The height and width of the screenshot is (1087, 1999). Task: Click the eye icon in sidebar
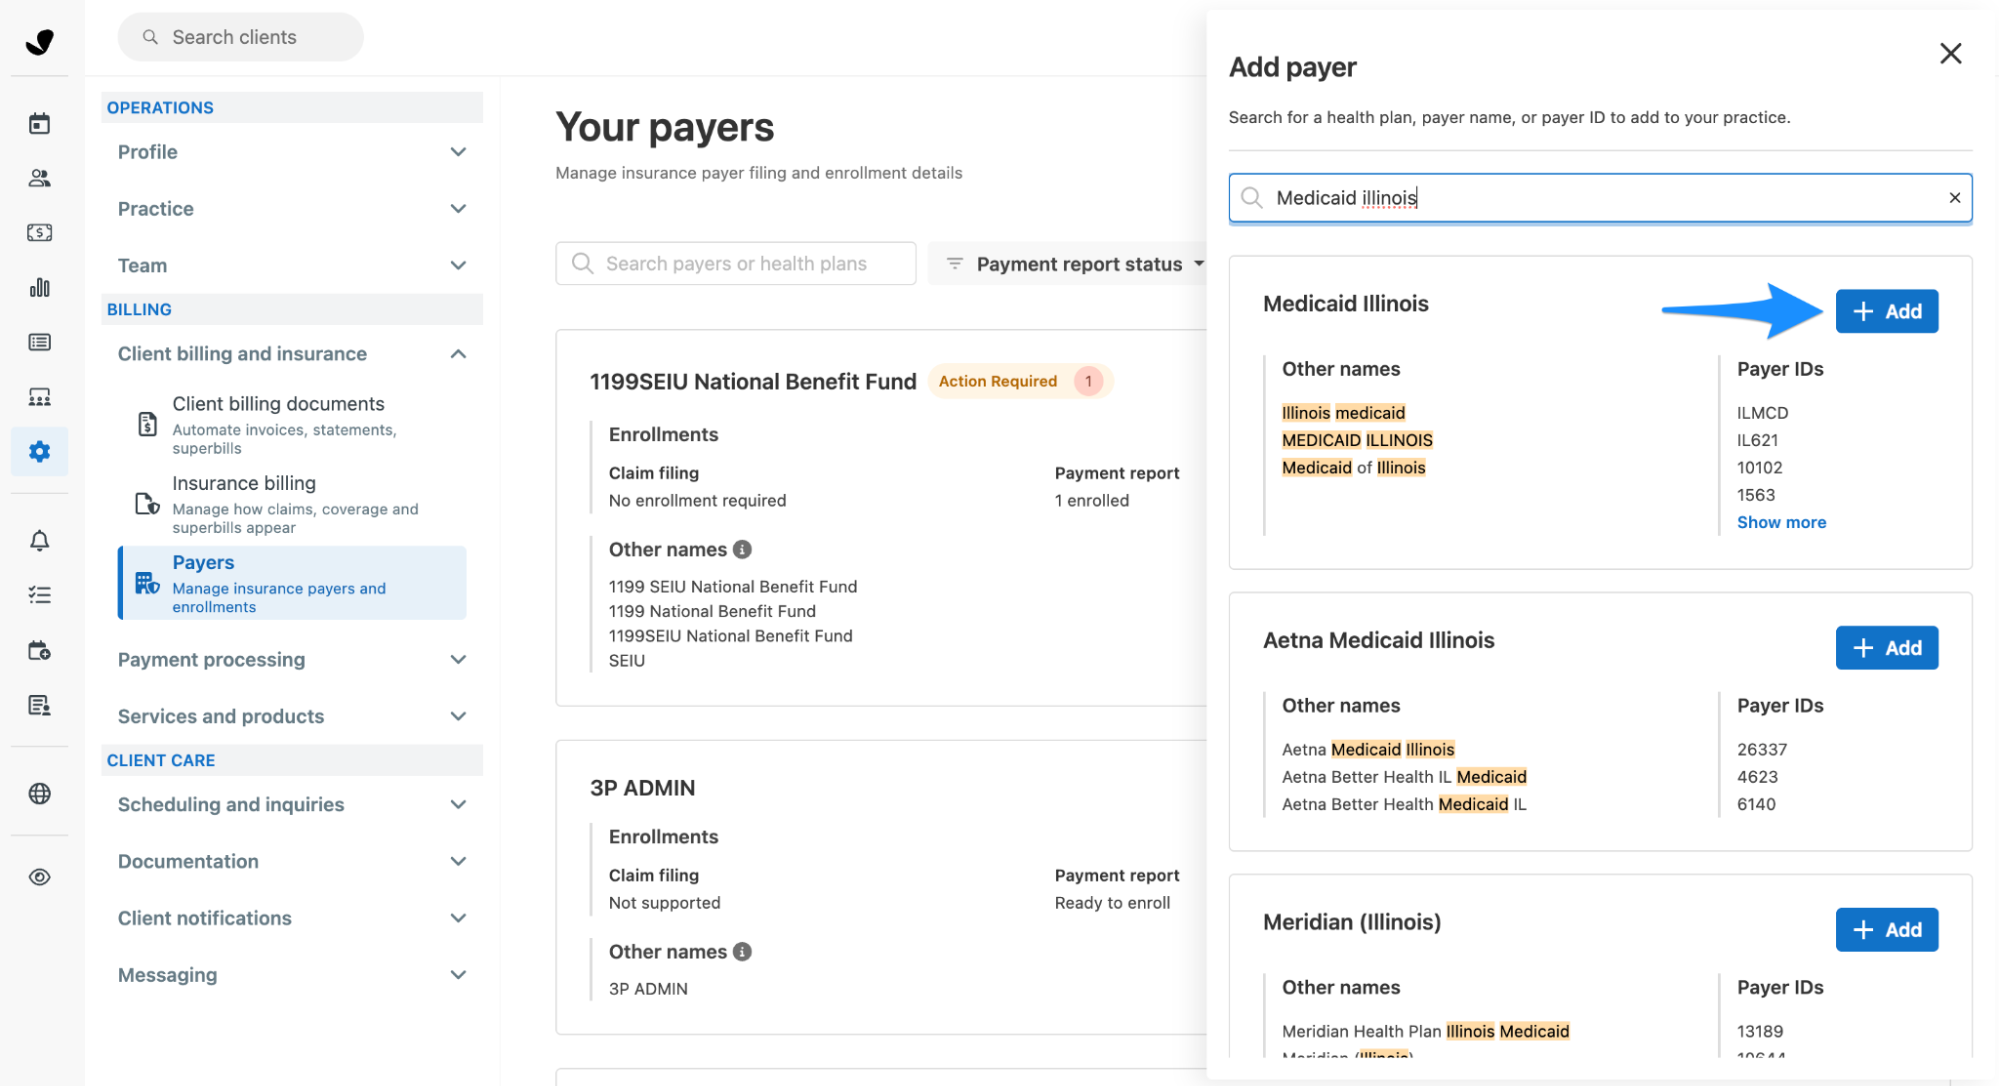(x=39, y=877)
